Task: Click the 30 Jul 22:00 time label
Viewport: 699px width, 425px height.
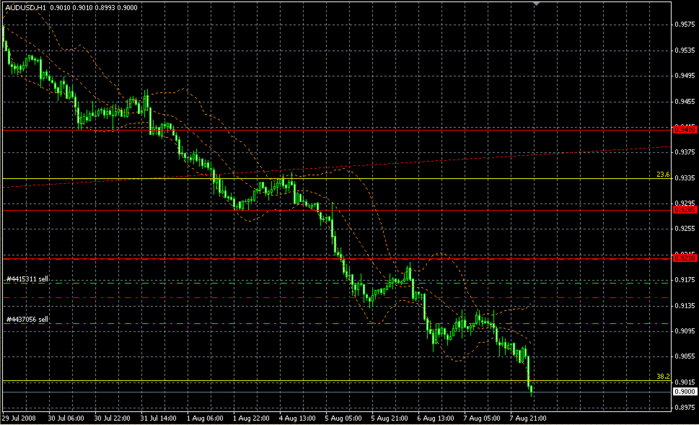Action: point(112,418)
